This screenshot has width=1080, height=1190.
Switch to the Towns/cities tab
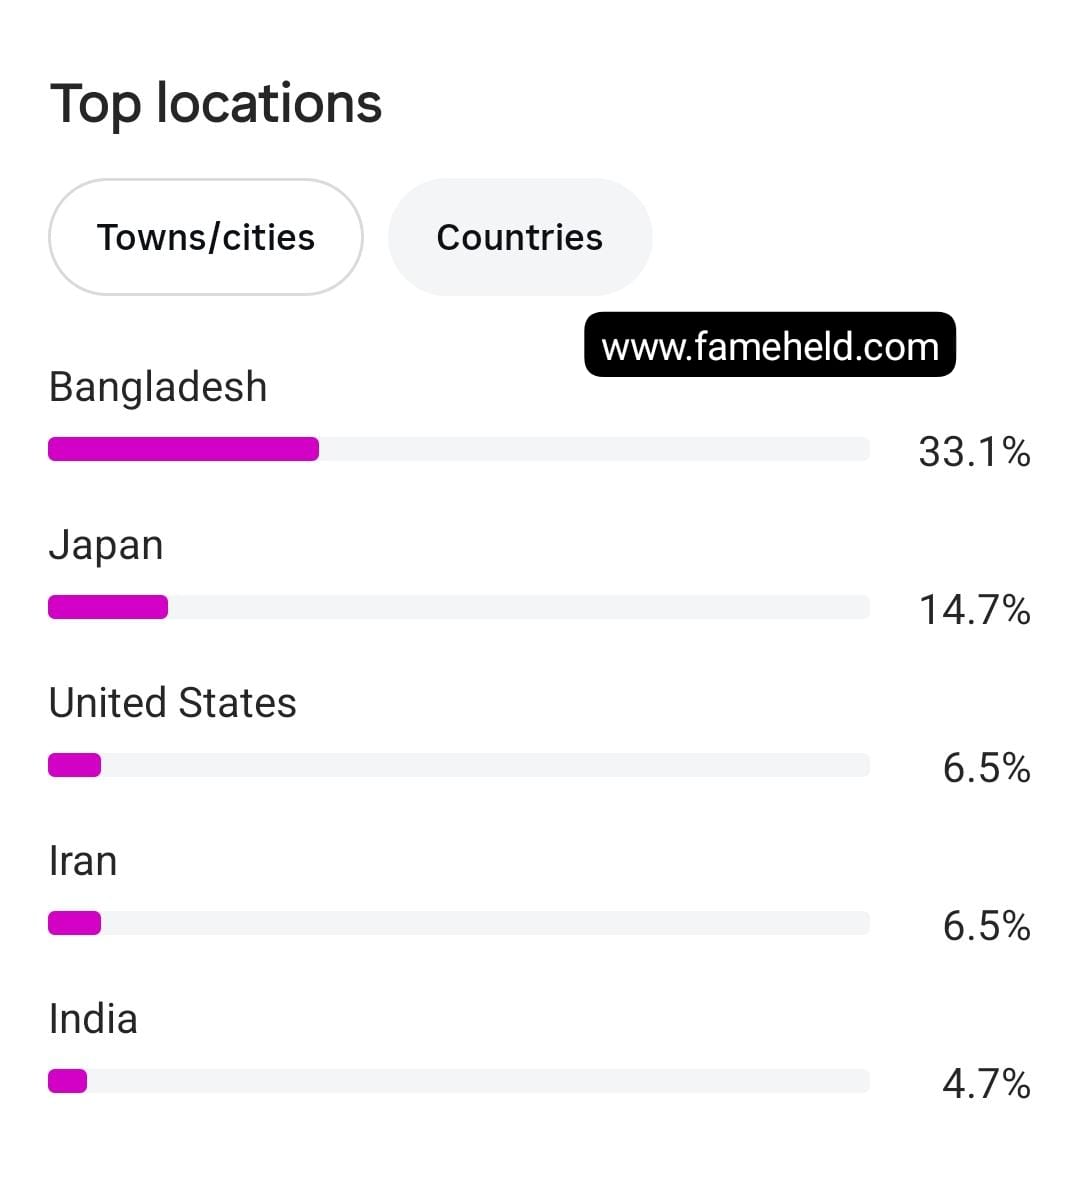[x=206, y=237]
